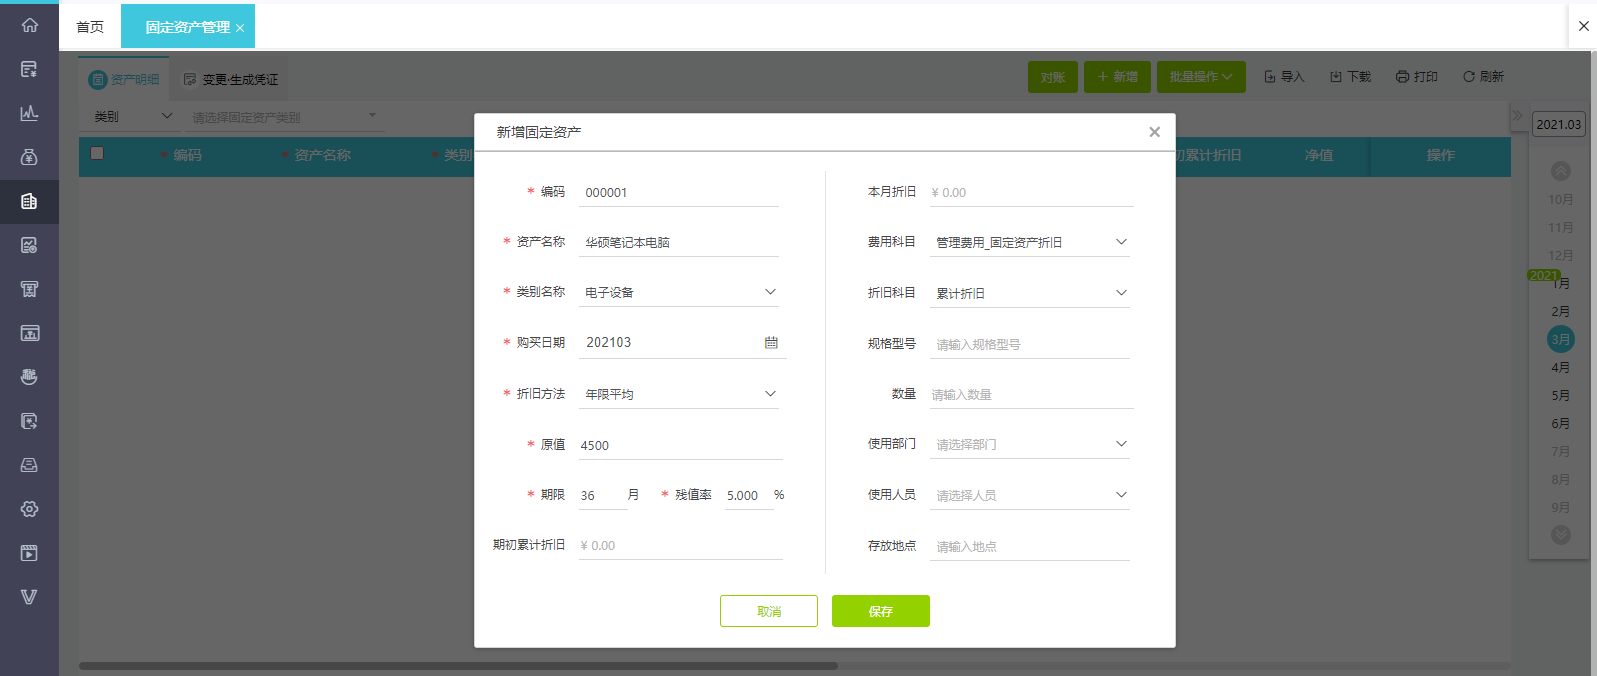
Task: Open the 折旧方法 dropdown
Action: [x=770, y=394]
